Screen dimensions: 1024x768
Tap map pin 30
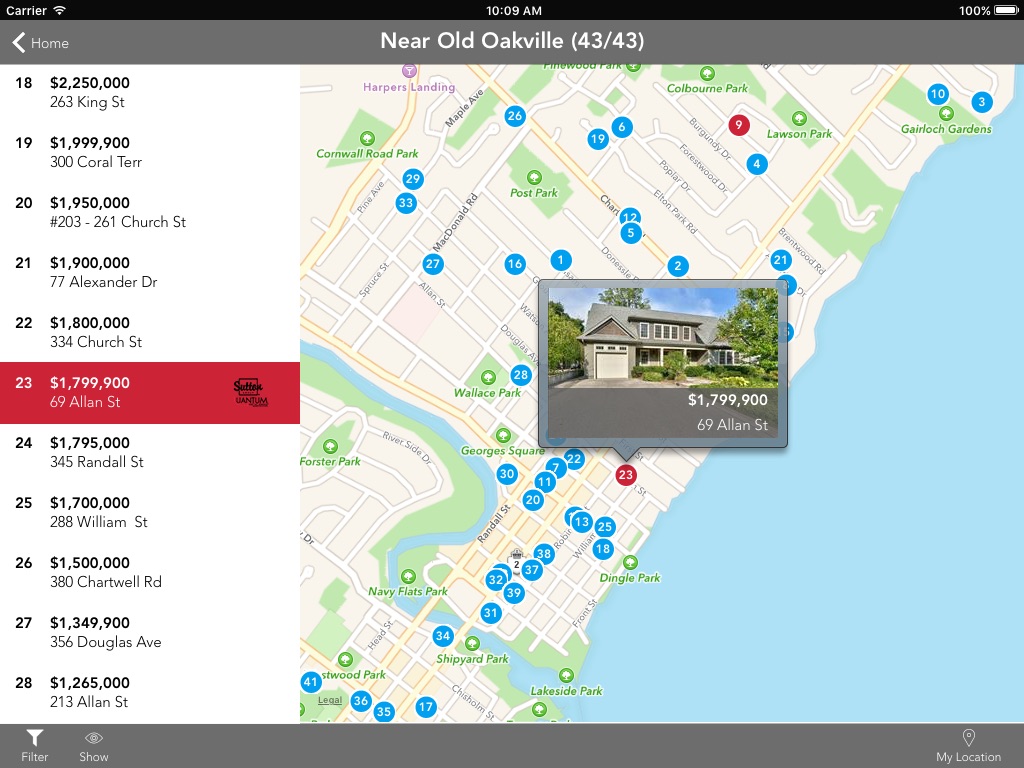click(x=507, y=474)
